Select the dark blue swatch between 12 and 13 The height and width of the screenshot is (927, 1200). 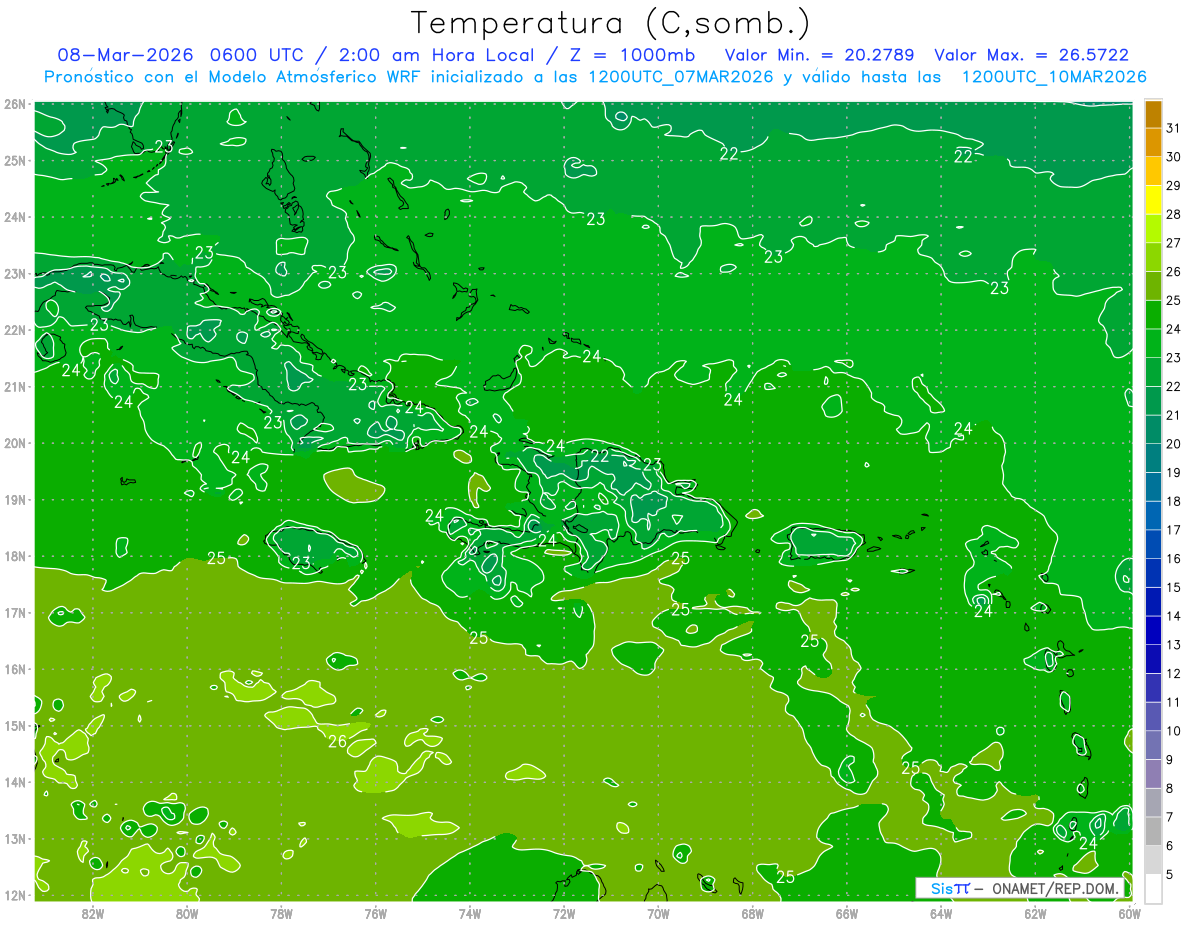[1152, 659]
